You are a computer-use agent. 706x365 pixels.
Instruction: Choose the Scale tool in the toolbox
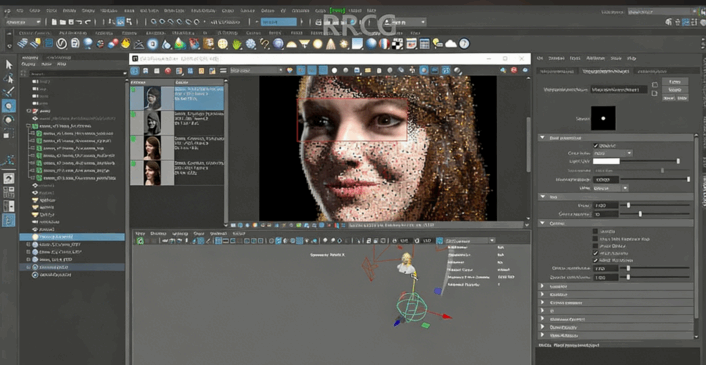pyautogui.click(x=9, y=134)
